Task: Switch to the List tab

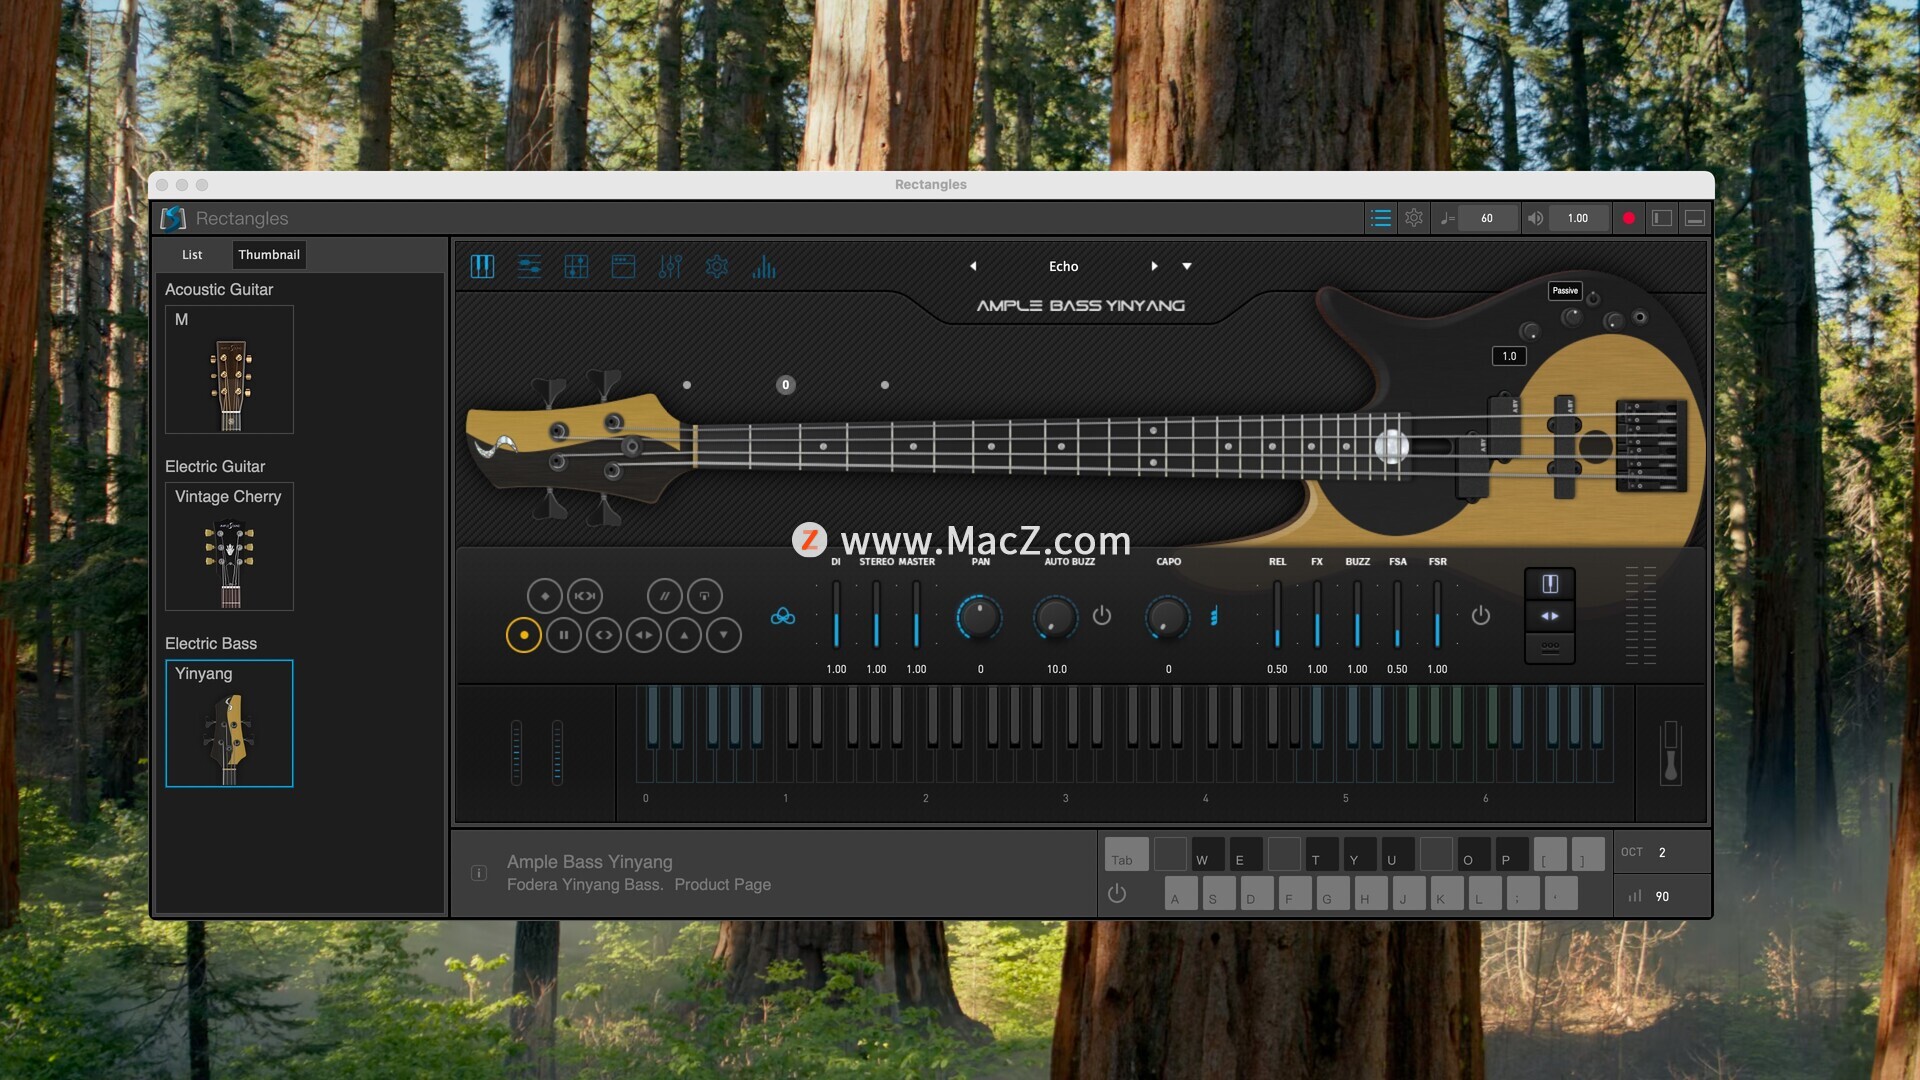Action: pos(192,255)
